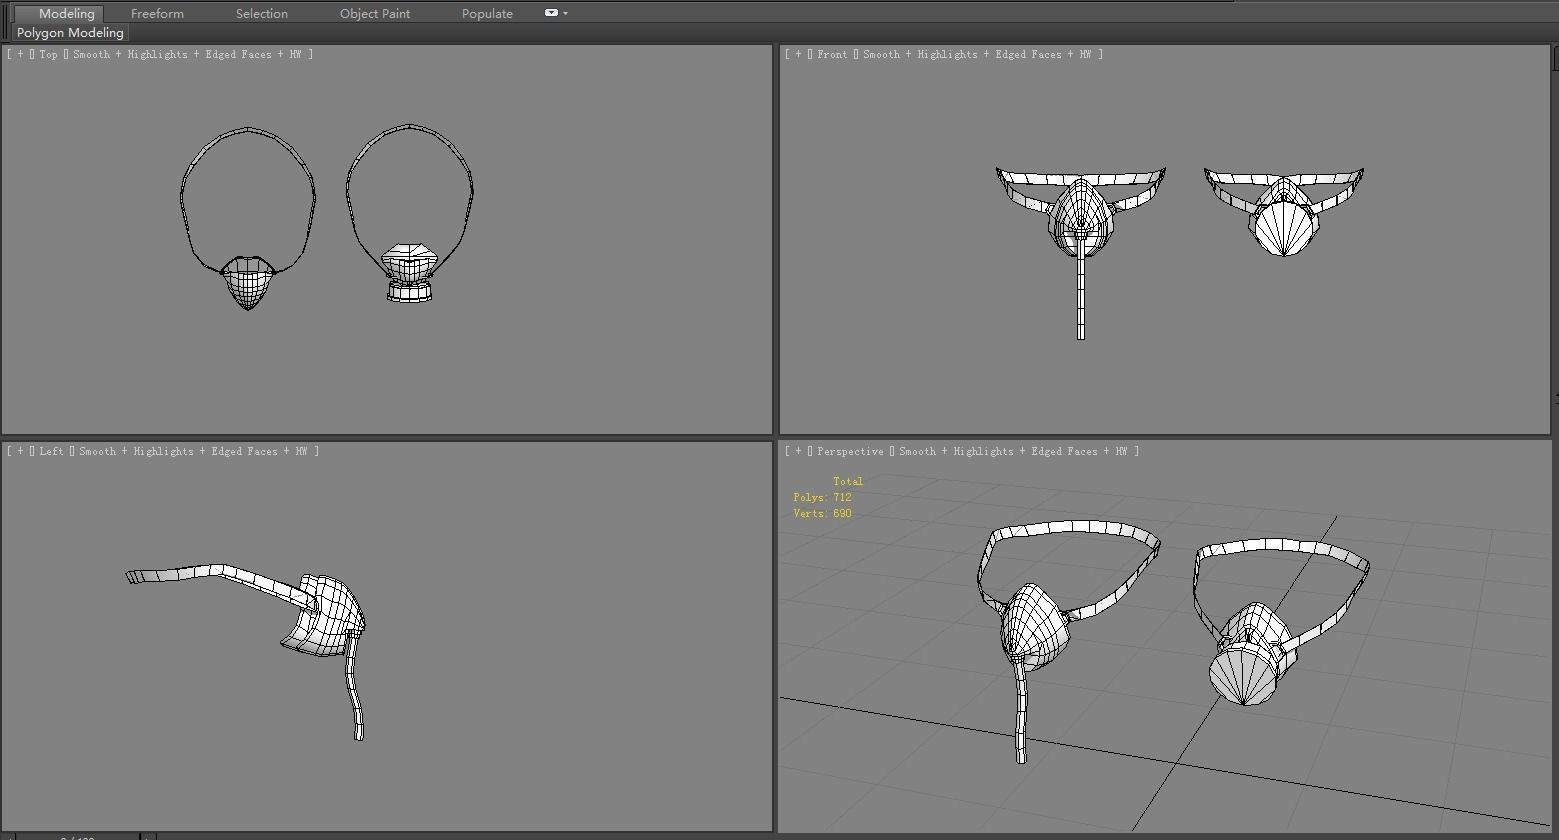
Task: Open the Front viewport shading label menu
Action: (976, 54)
